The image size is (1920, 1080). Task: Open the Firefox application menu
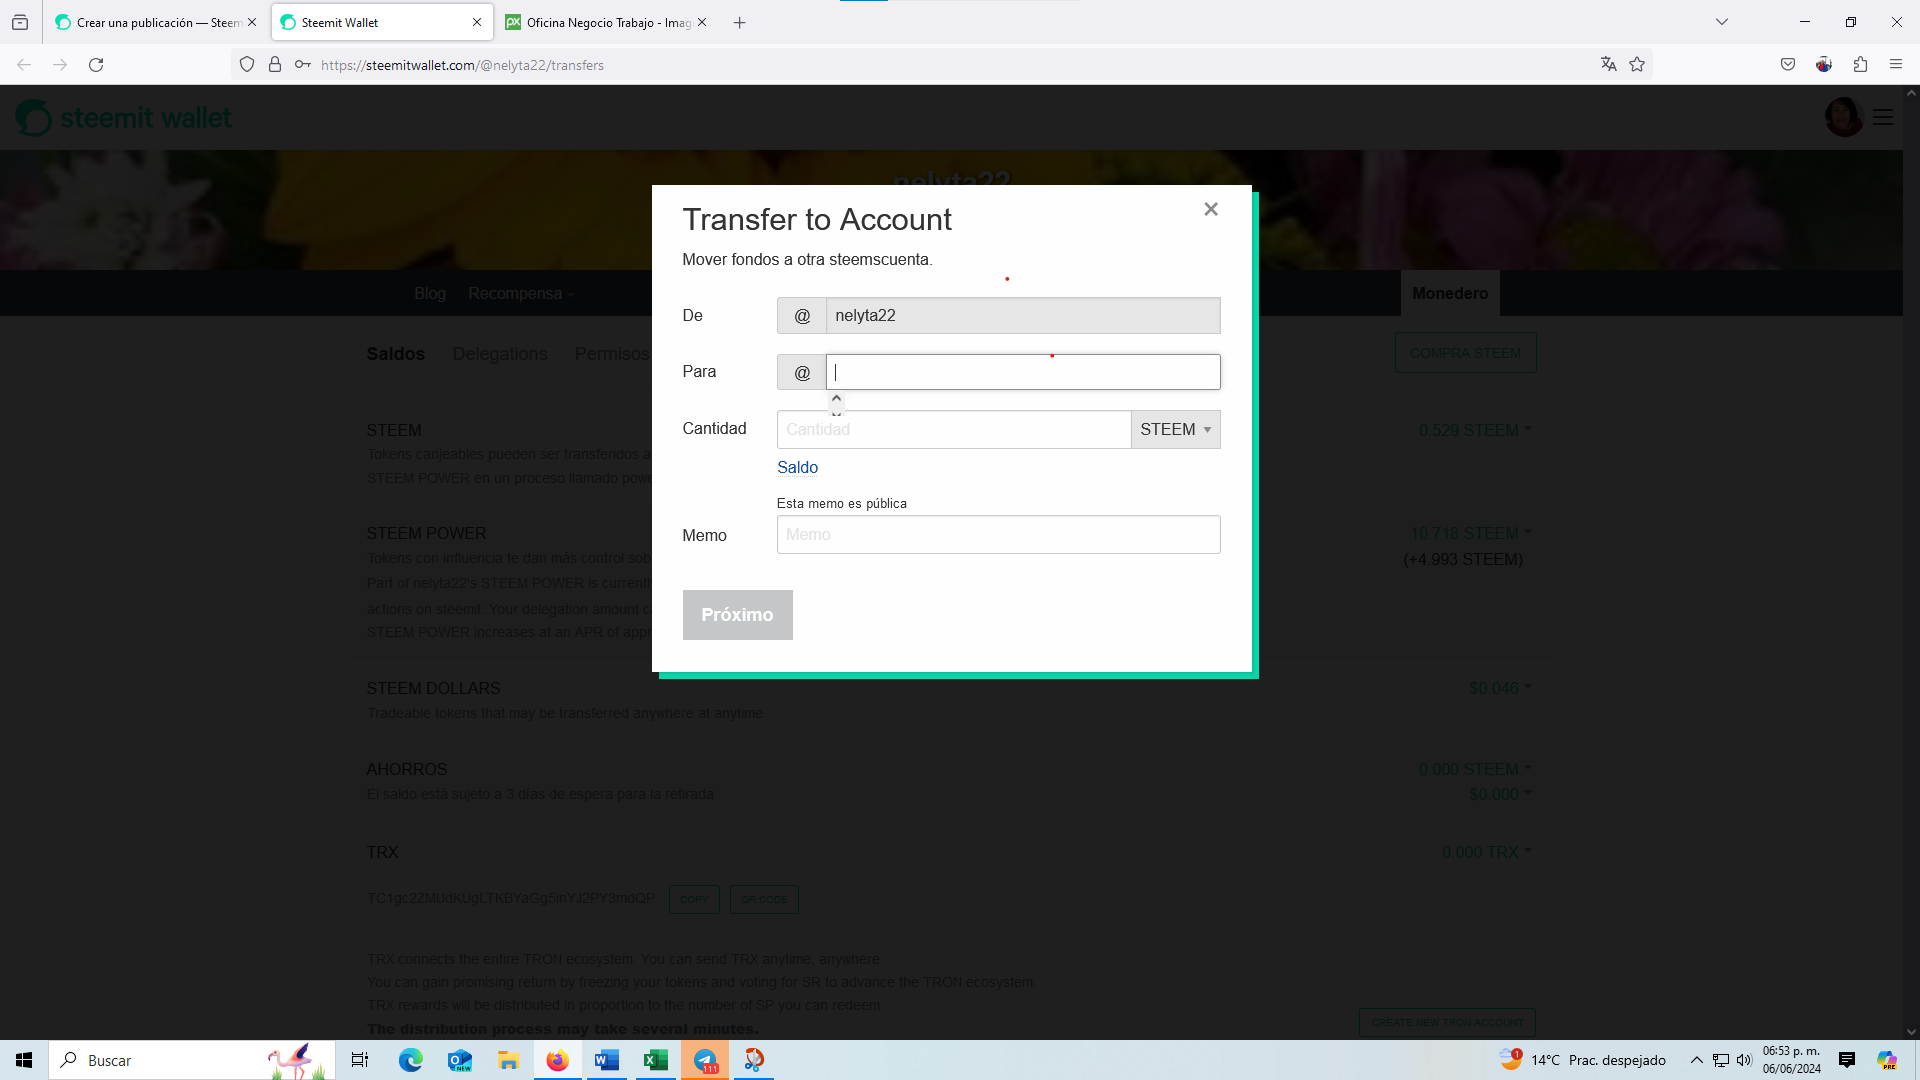(1896, 64)
